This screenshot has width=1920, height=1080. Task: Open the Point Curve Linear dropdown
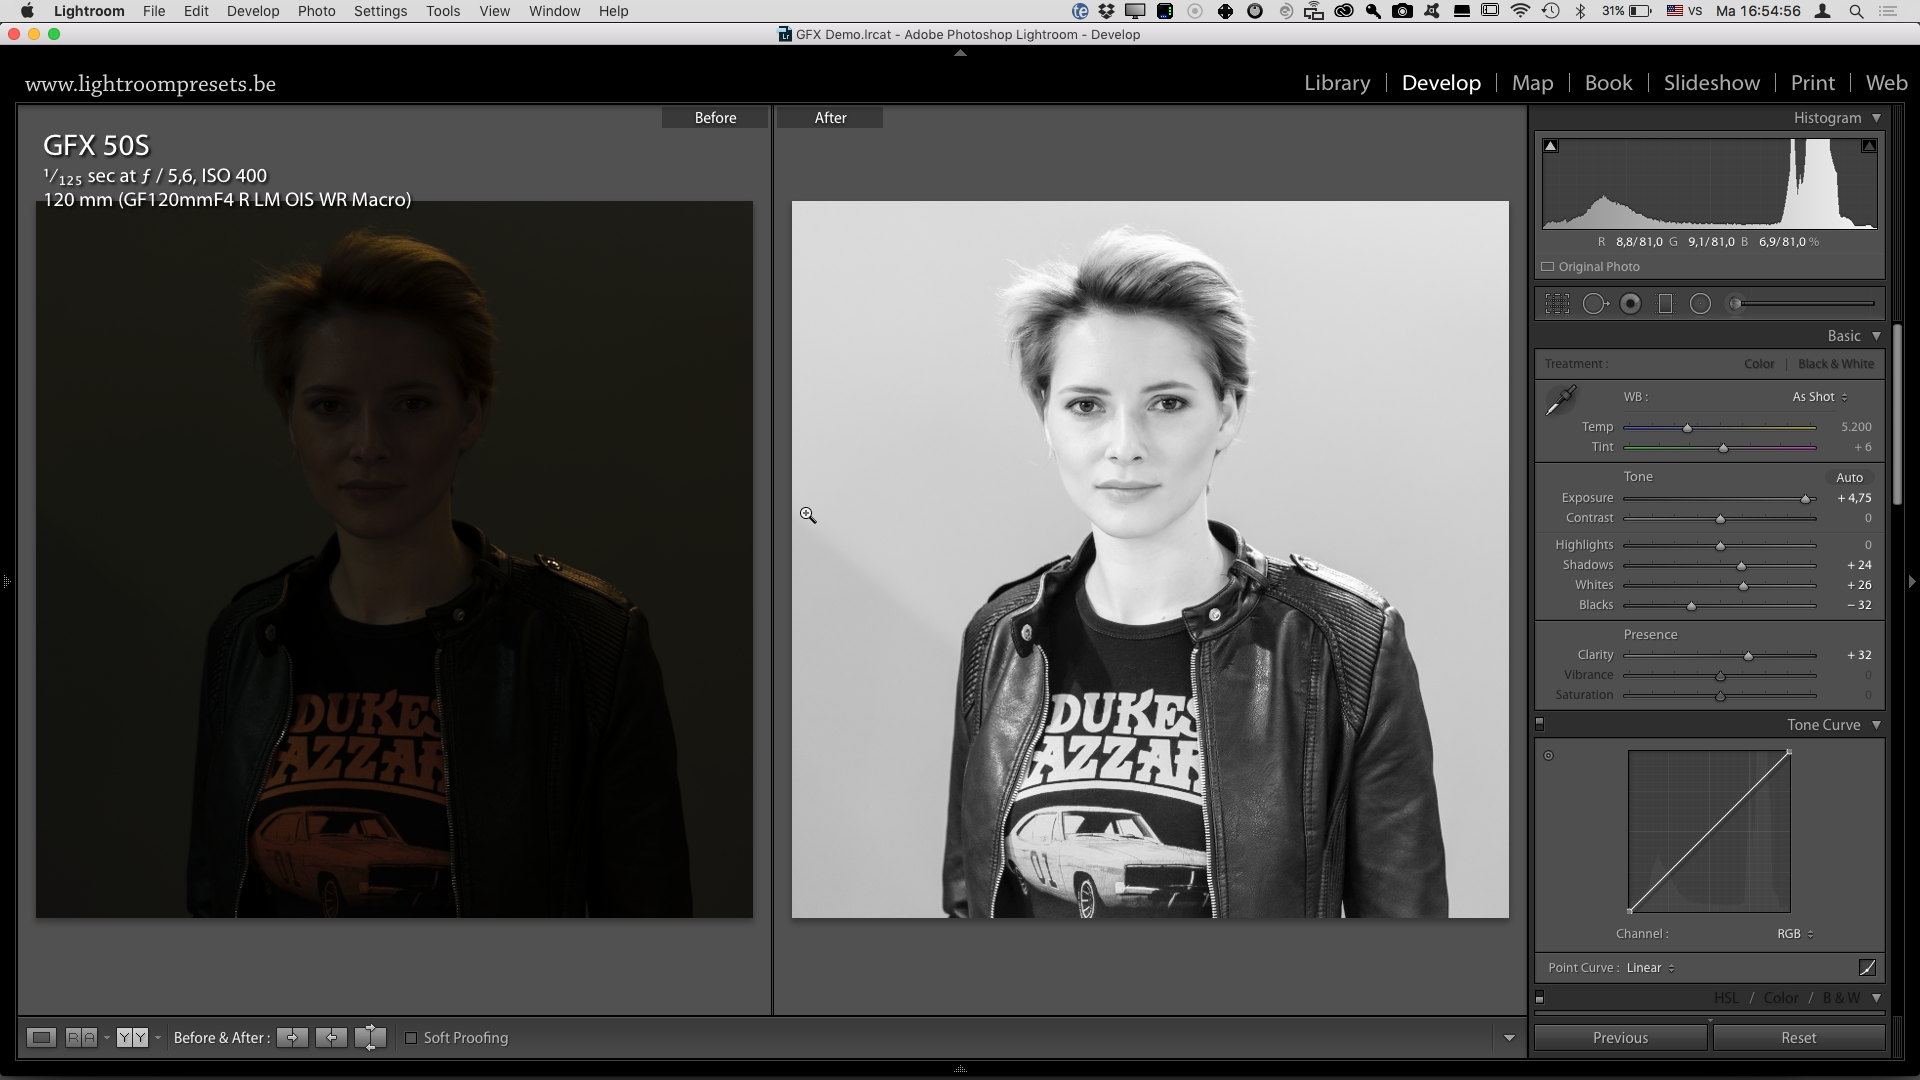pos(1650,968)
